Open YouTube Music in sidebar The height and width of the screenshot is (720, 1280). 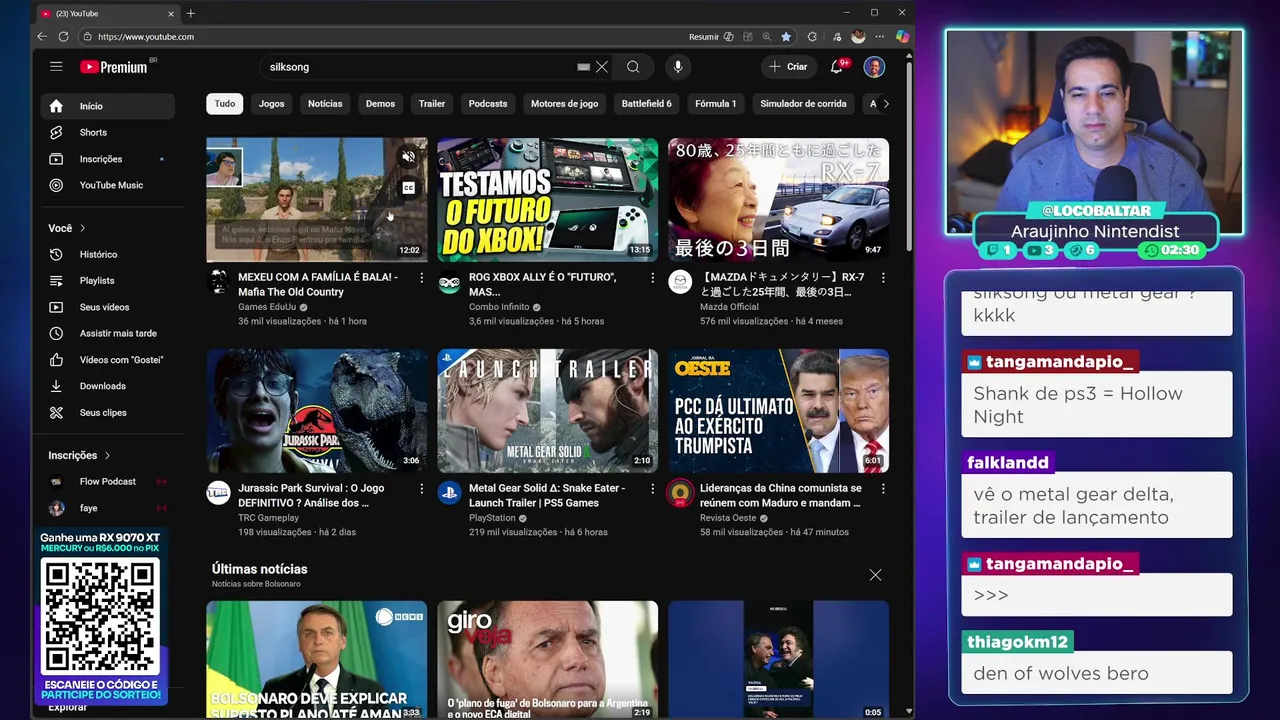click(x=108, y=185)
